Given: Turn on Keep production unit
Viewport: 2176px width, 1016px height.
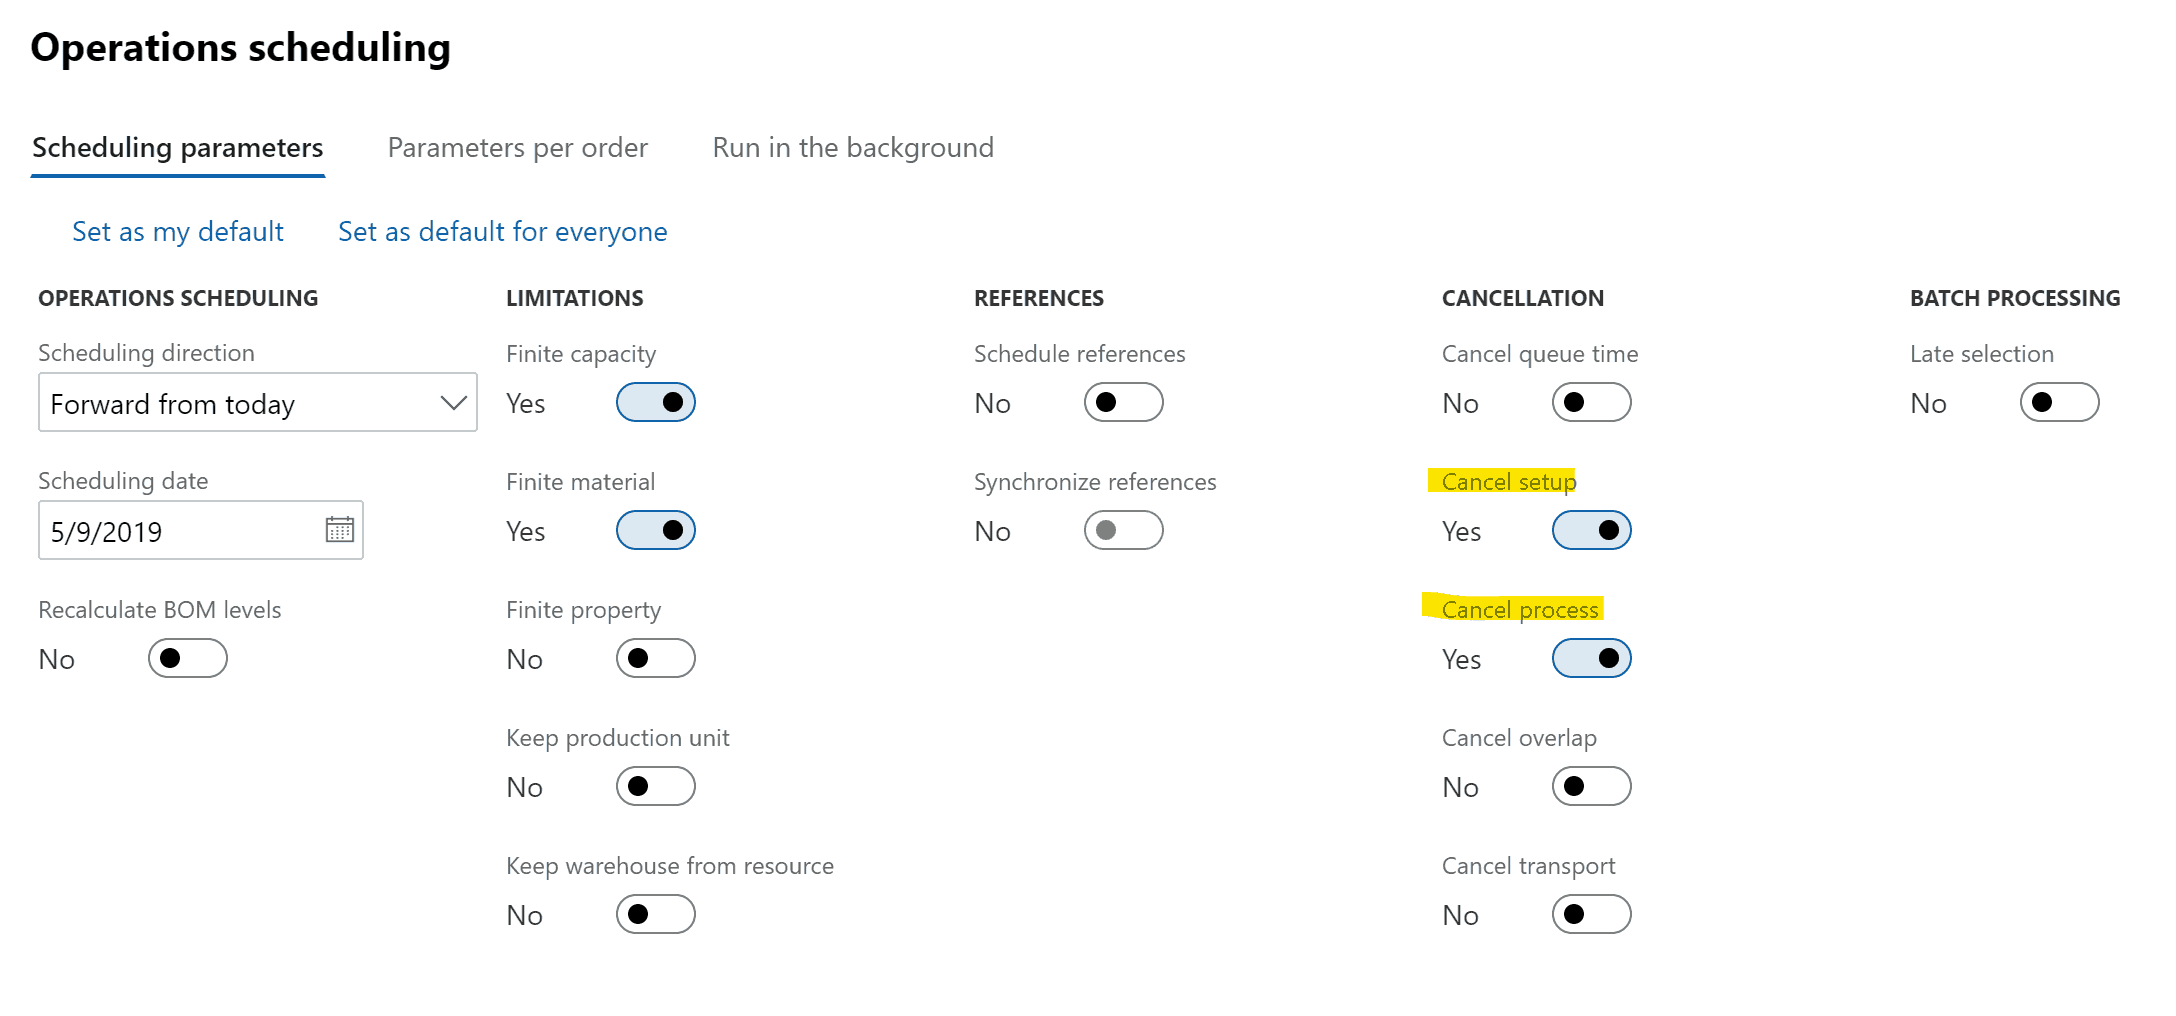Looking at the screenshot, I should [656, 786].
